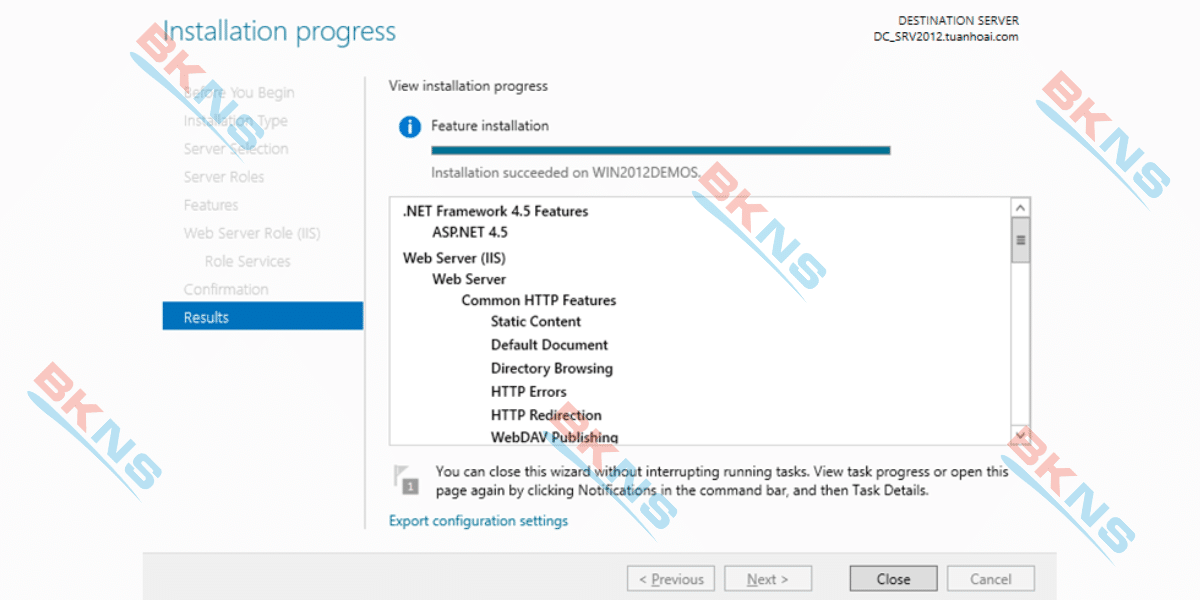This screenshot has width=1200, height=600.
Task: Select the Results step in the wizard sidebar
Action: point(263,317)
